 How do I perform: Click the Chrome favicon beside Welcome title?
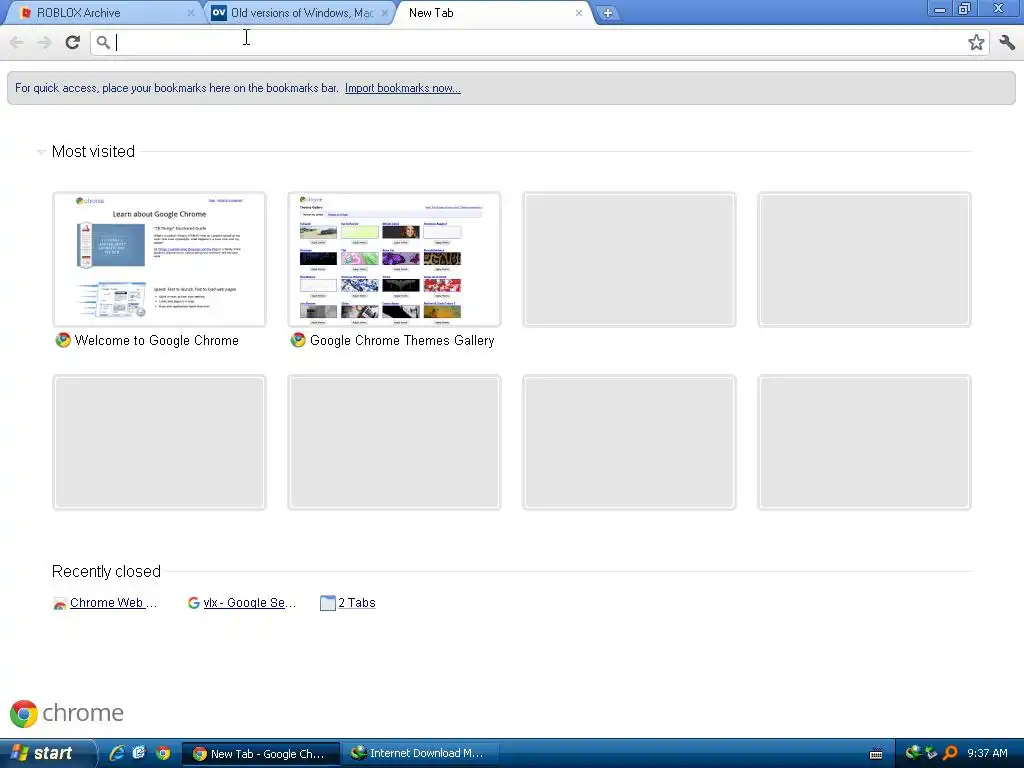(63, 340)
